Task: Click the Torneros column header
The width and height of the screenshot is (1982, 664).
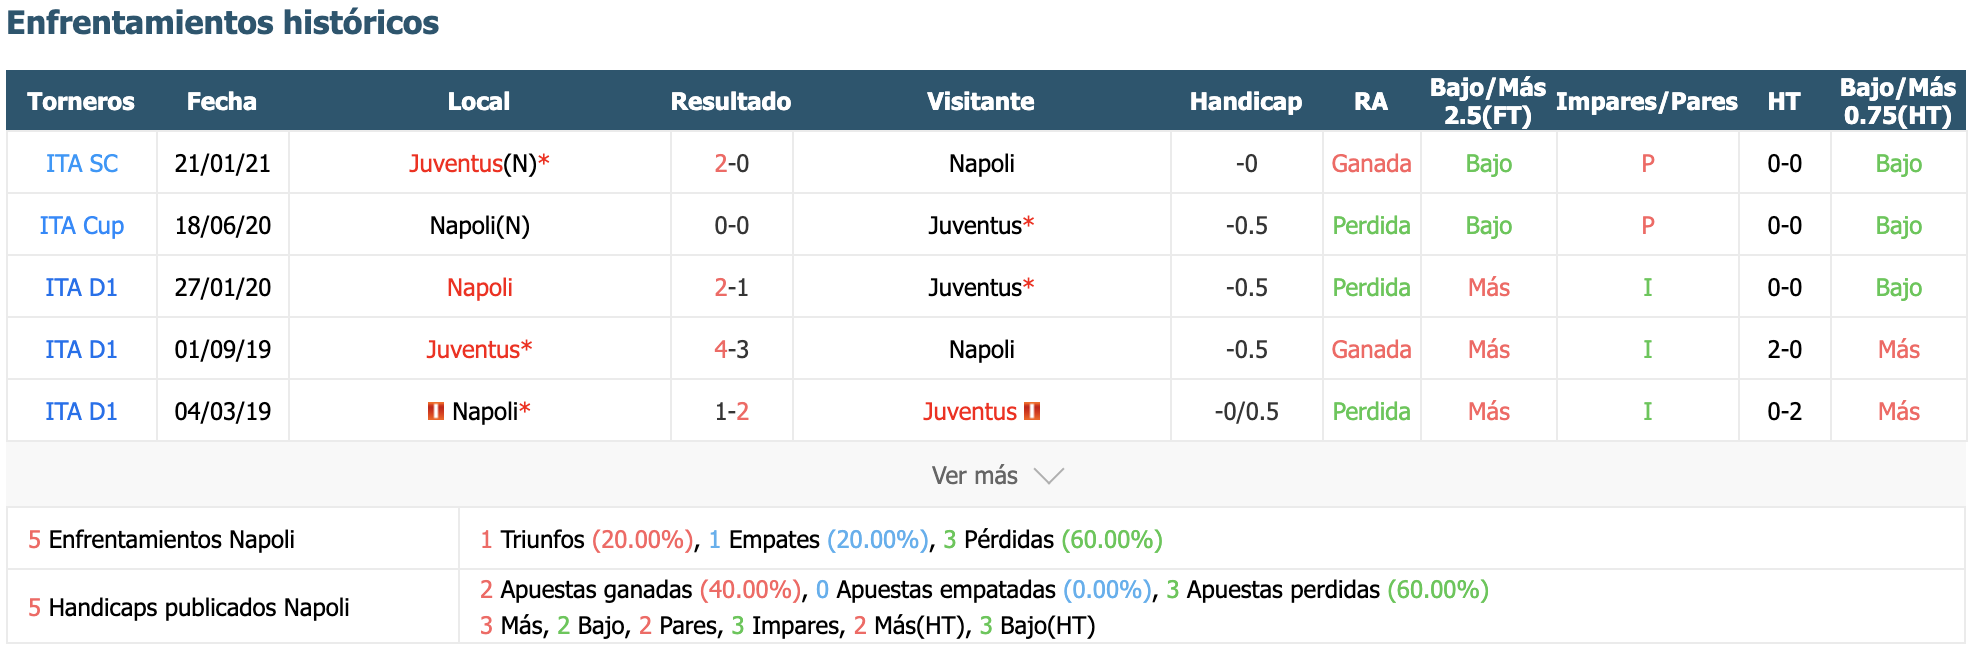Action: click(81, 101)
